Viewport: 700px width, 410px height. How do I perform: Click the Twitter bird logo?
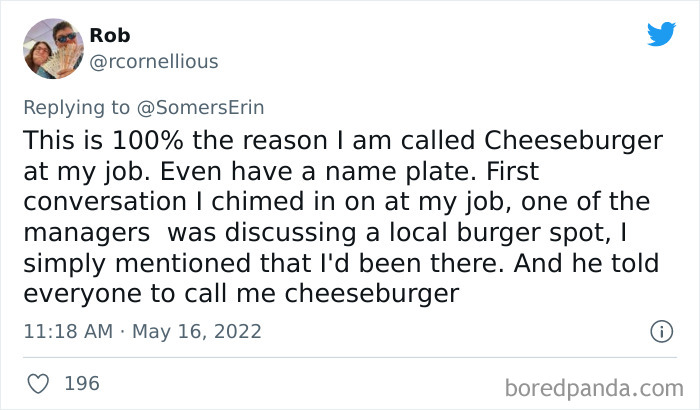pyautogui.click(x=661, y=35)
